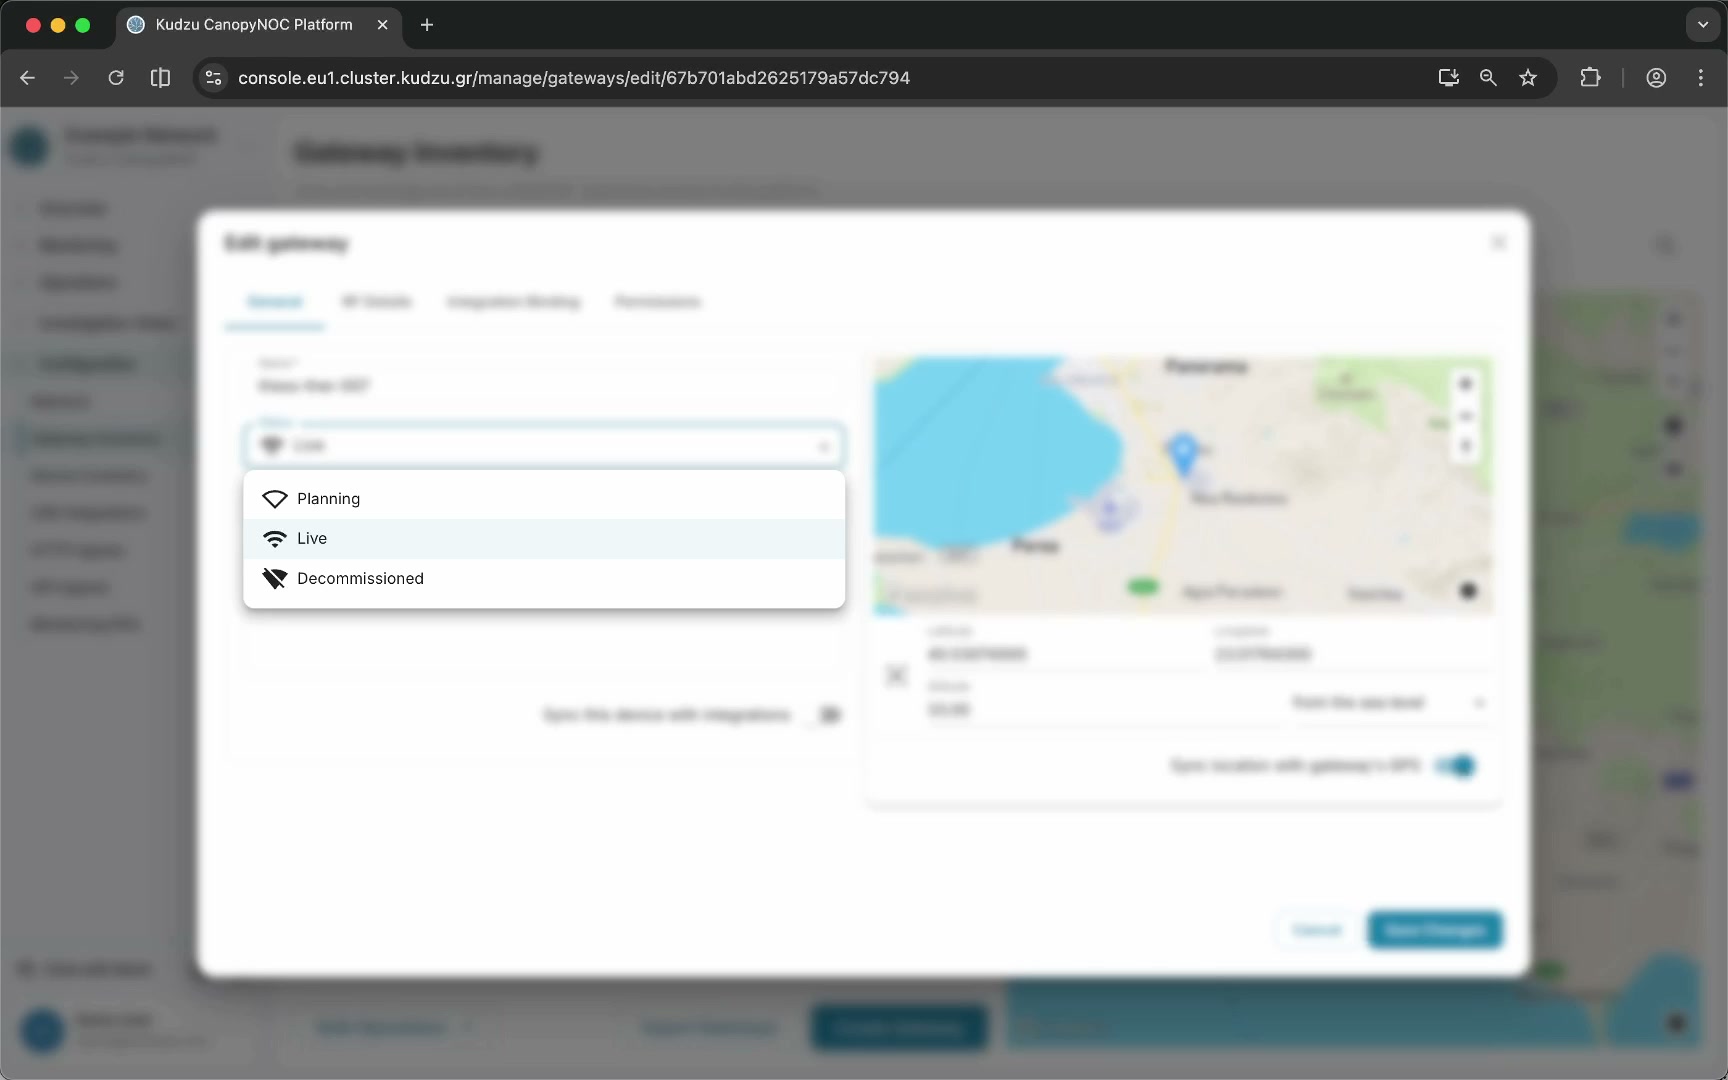Toggle sync location with gateway's GPS
Screen dimensions: 1728x1080
coord(1456,766)
